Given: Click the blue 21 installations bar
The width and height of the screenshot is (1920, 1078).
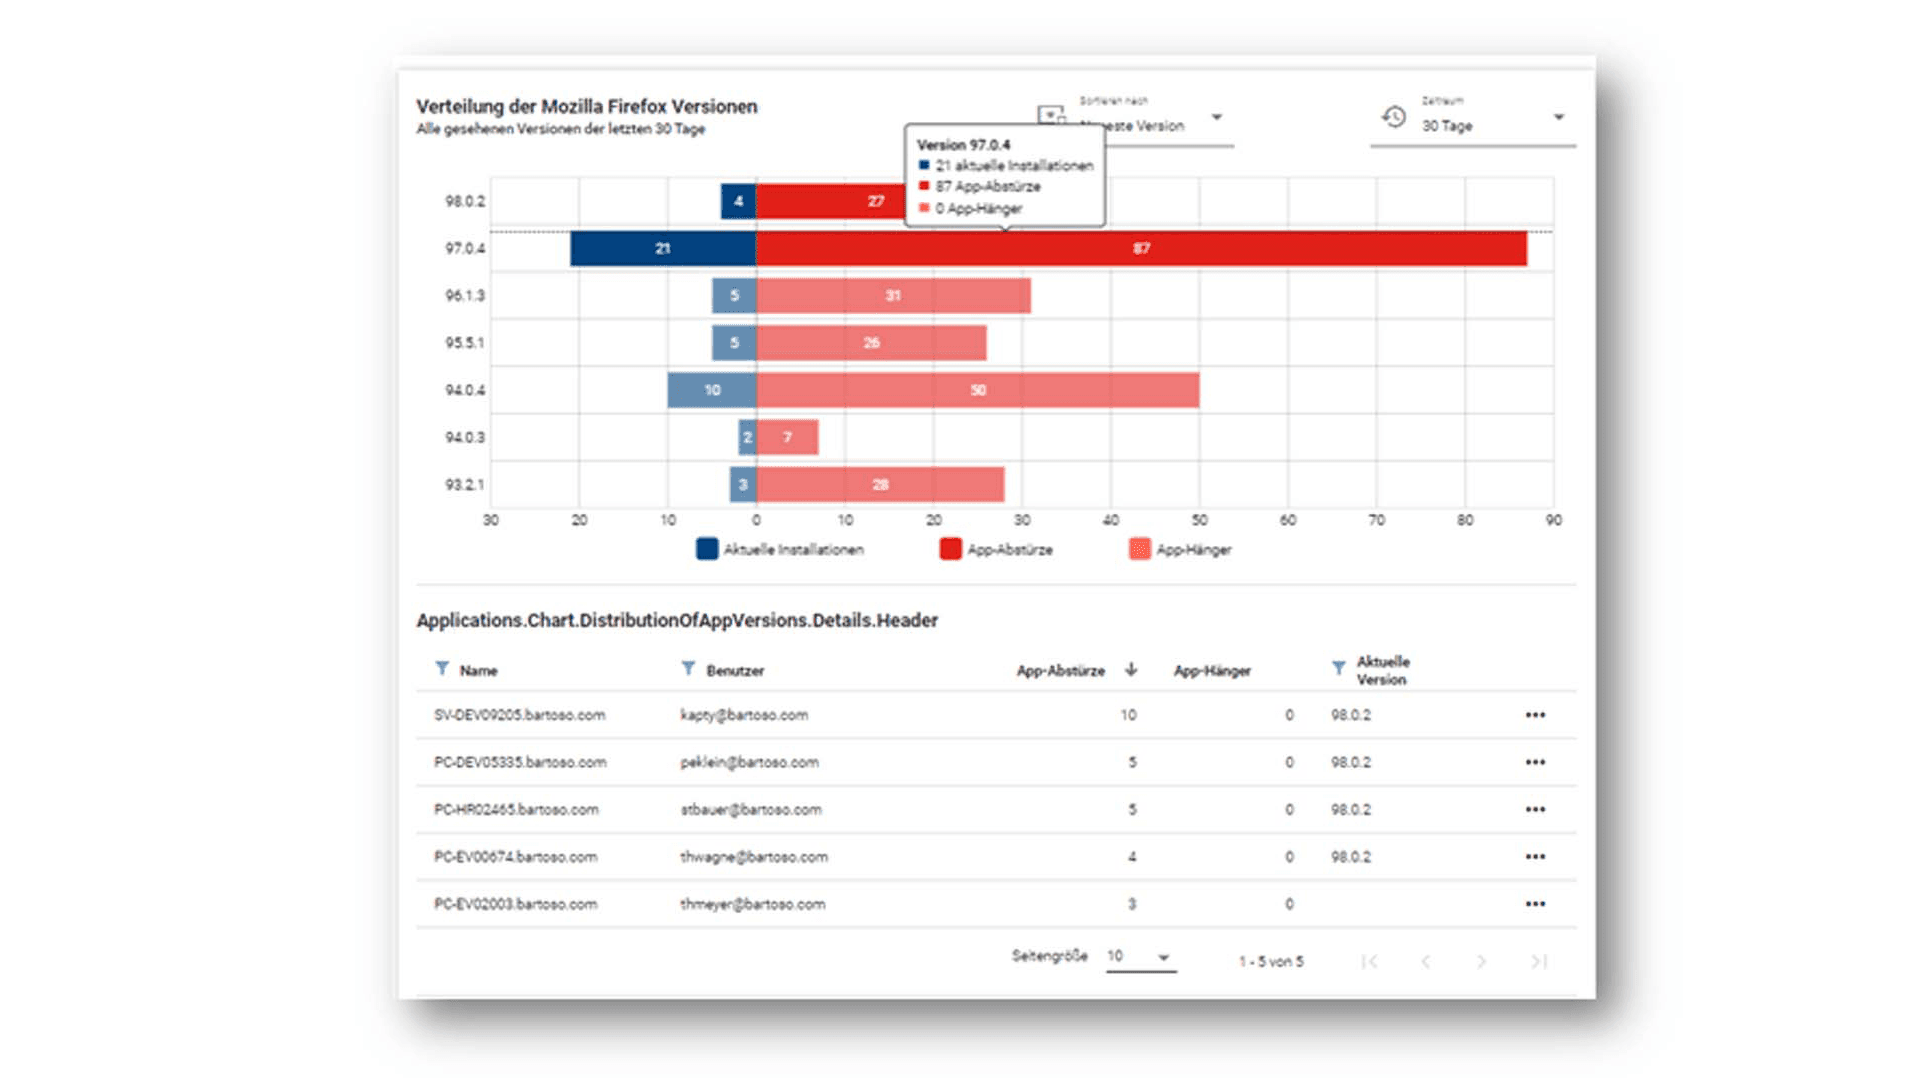Looking at the screenshot, I should pos(663,248).
